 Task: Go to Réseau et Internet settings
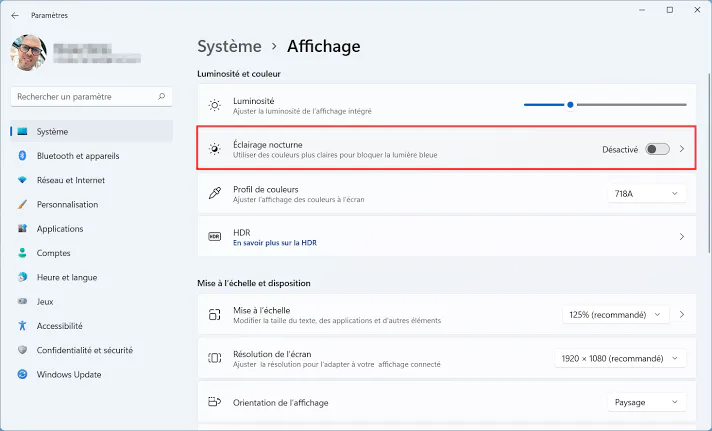[x=71, y=180]
